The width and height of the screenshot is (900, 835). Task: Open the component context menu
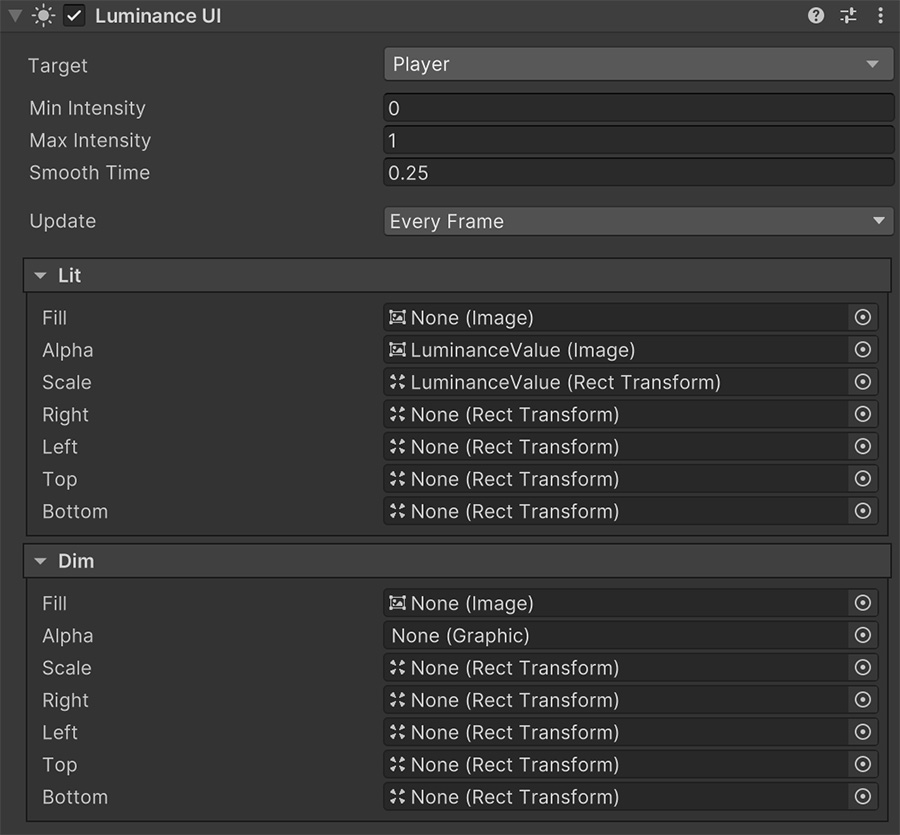pos(881,15)
